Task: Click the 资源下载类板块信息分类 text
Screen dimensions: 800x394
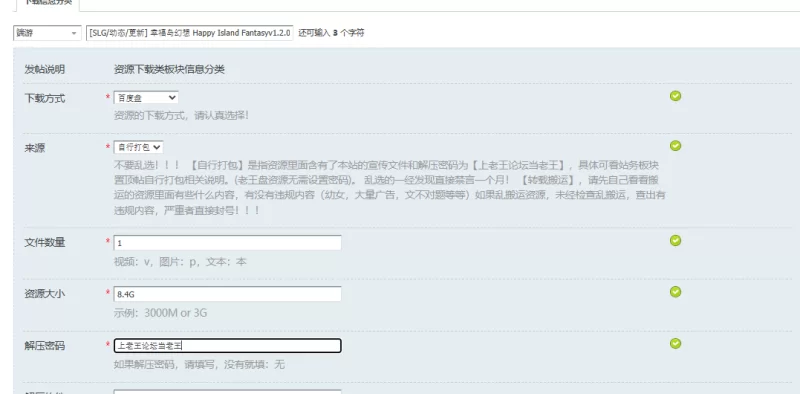Action: click(x=169, y=70)
